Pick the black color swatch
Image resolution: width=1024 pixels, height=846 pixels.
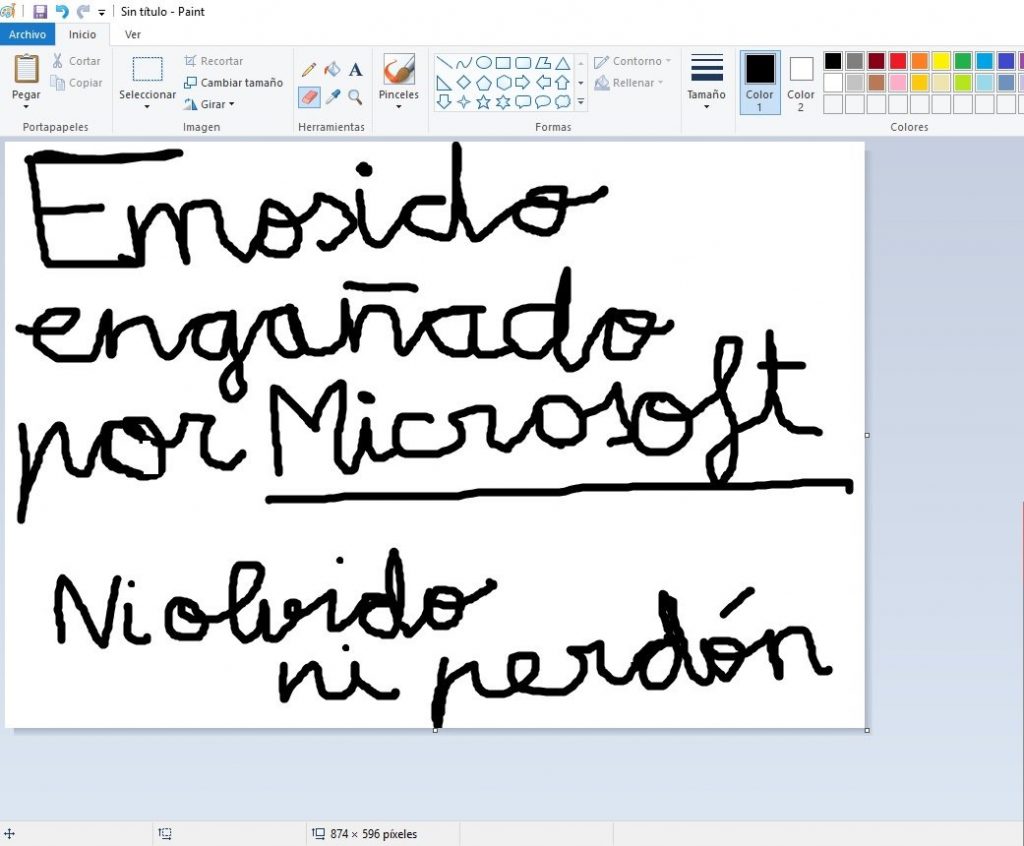[833, 61]
